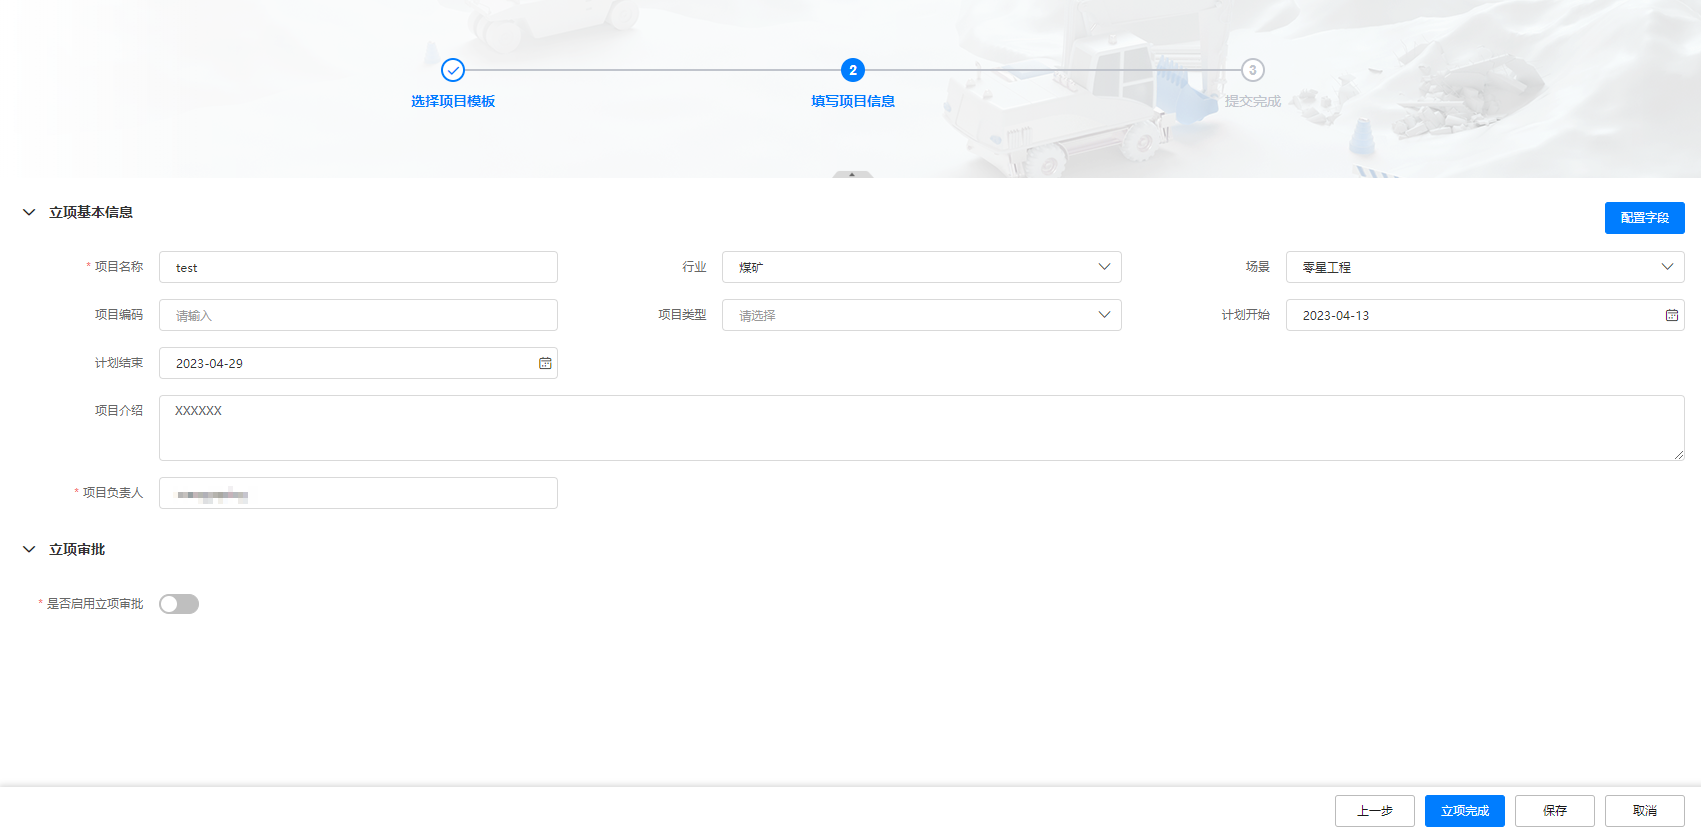Open calendar icon in 计划开始 field

(1671, 315)
